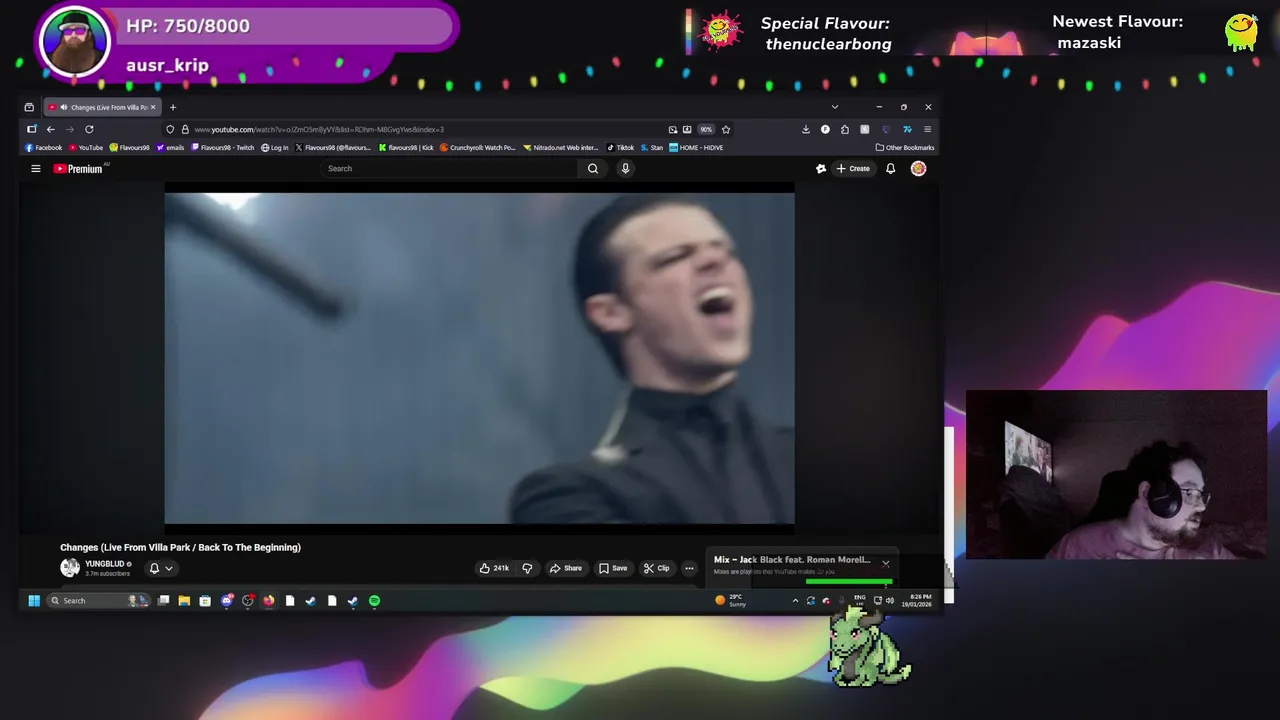Click the video player area
The width and height of the screenshot is (1280, 720).
[x=480, y=358]
